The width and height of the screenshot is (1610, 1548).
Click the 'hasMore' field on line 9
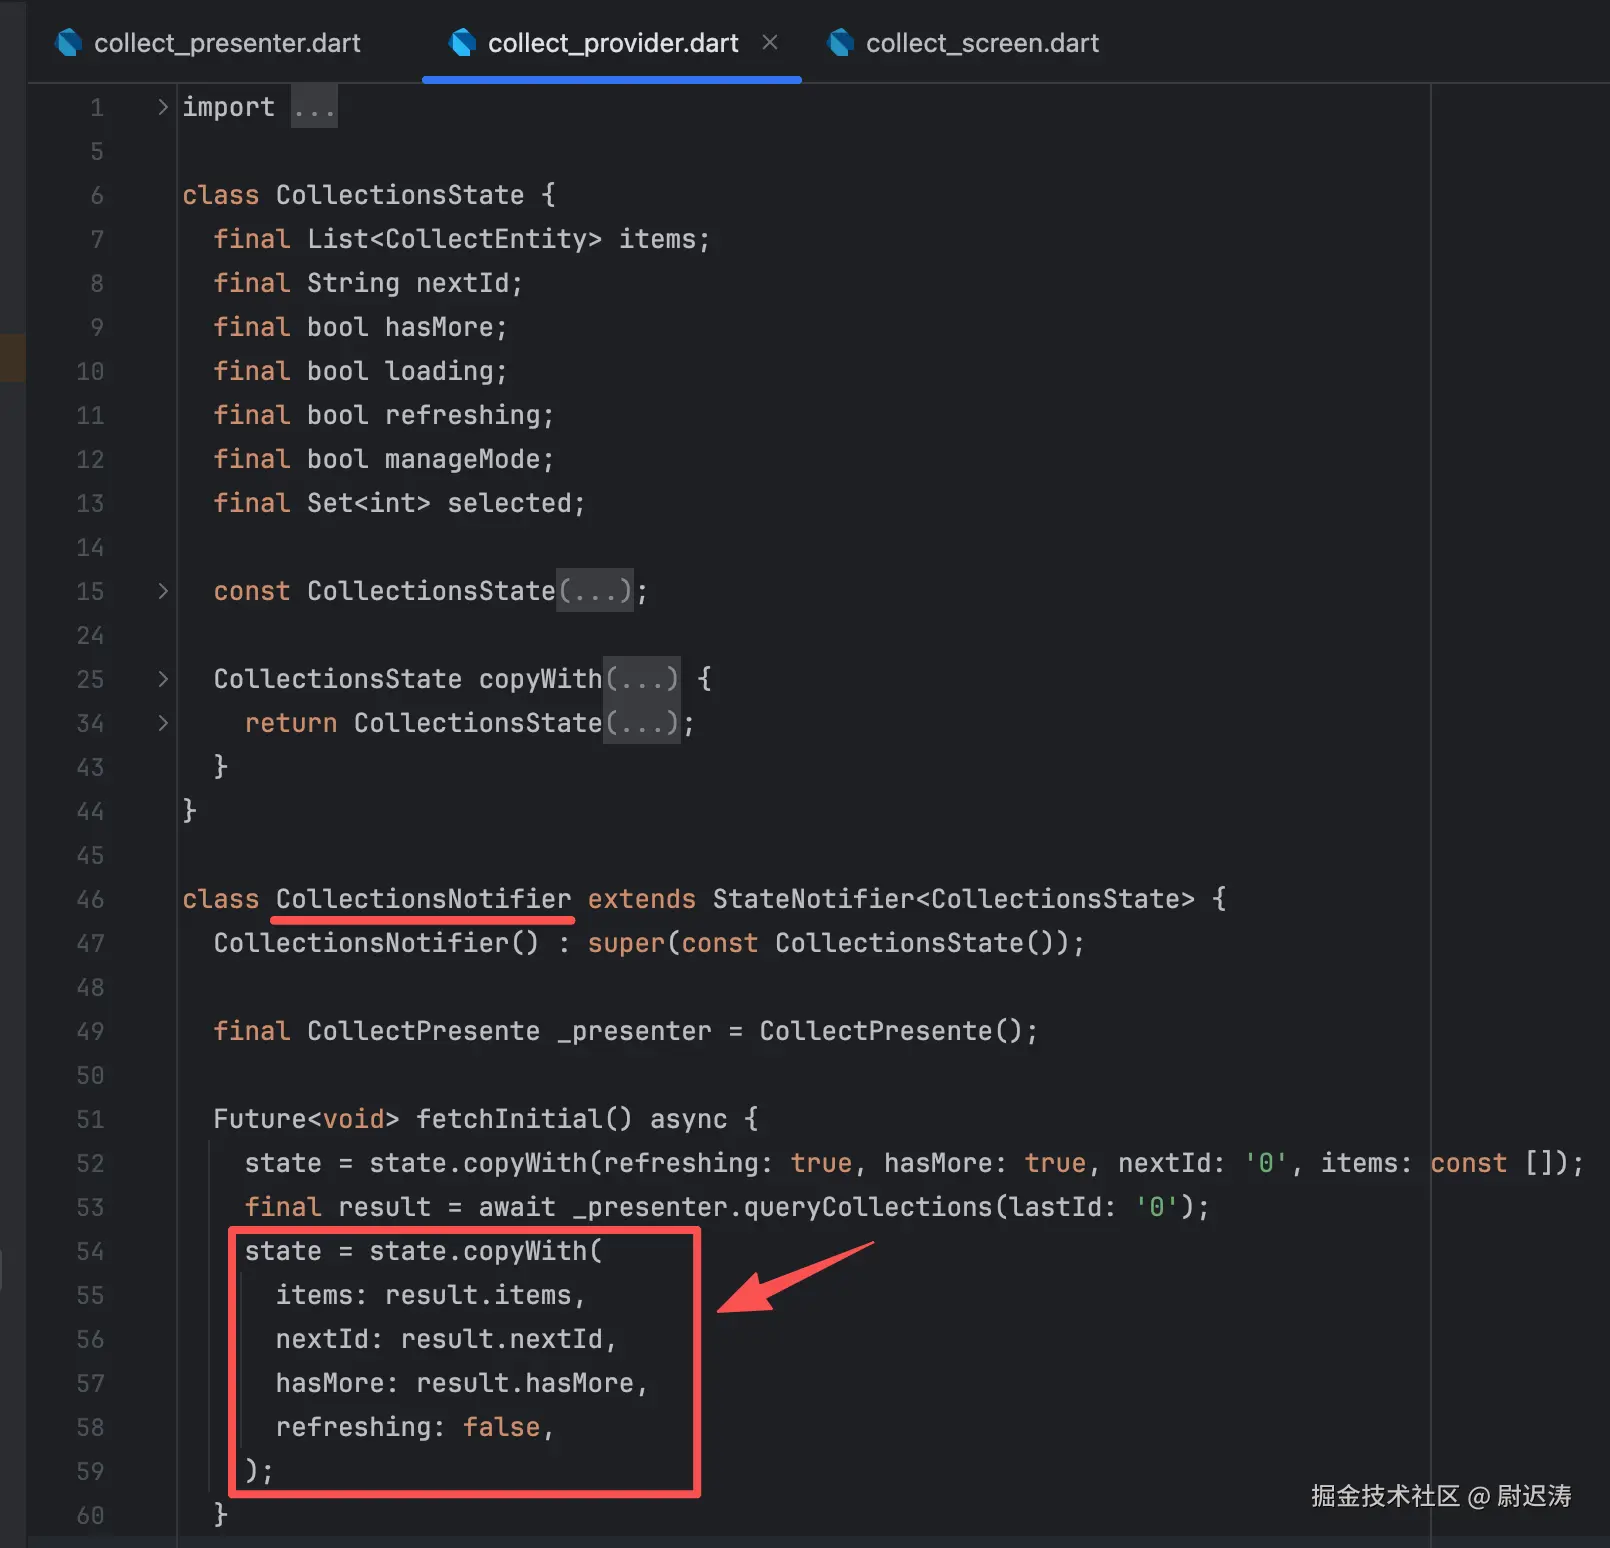(439, 327)
